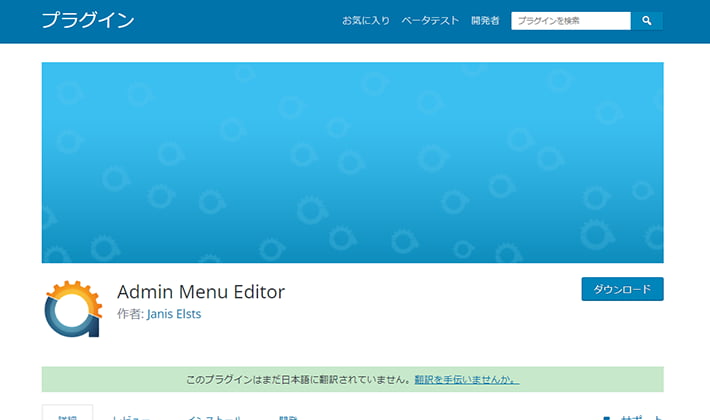710x420 pixels.
Task: Focus the プラグインを検索 search field
Action: pos(571,21)
